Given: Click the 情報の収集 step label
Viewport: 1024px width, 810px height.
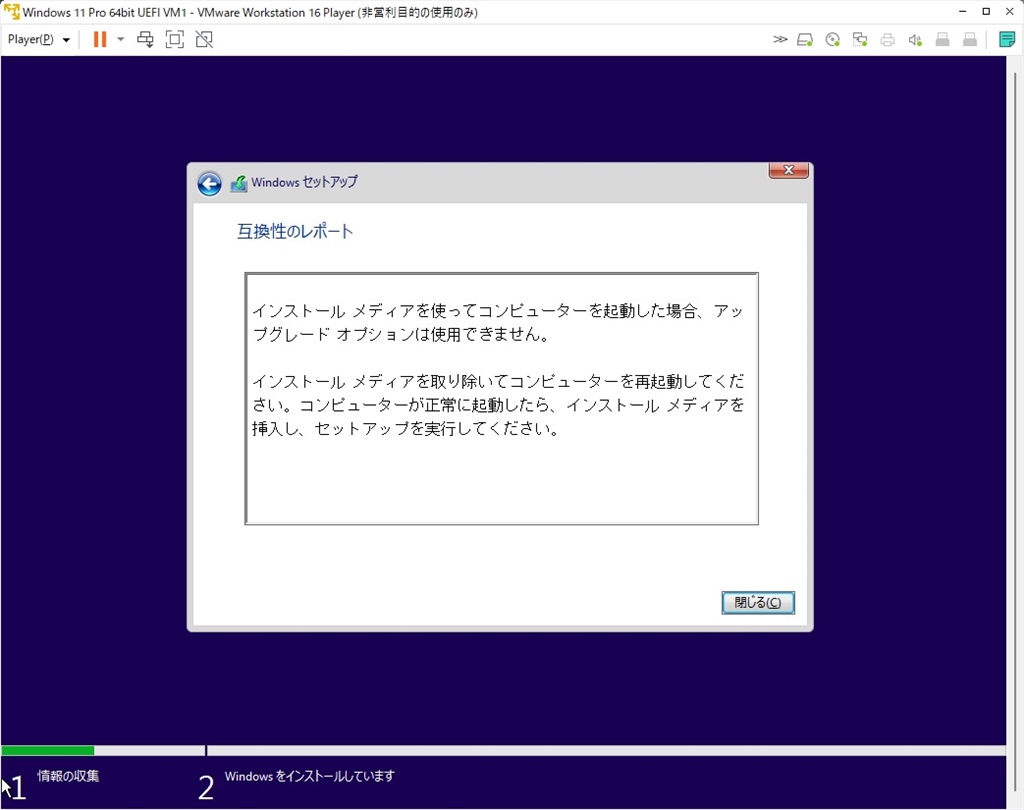Looking at the screenshot, I should click(68, 776).
